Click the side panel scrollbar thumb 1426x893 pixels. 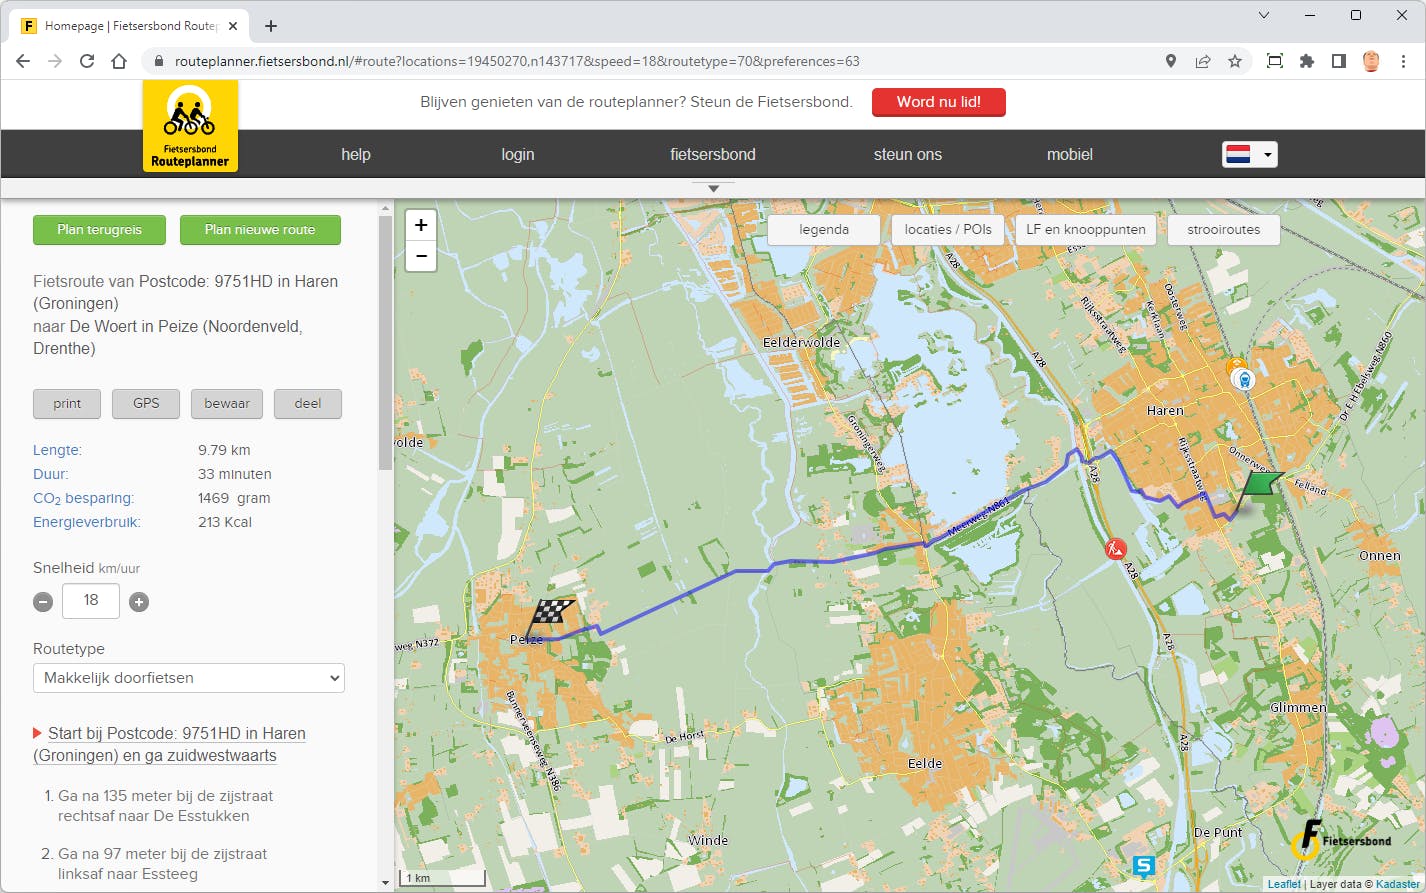(386, 343)
